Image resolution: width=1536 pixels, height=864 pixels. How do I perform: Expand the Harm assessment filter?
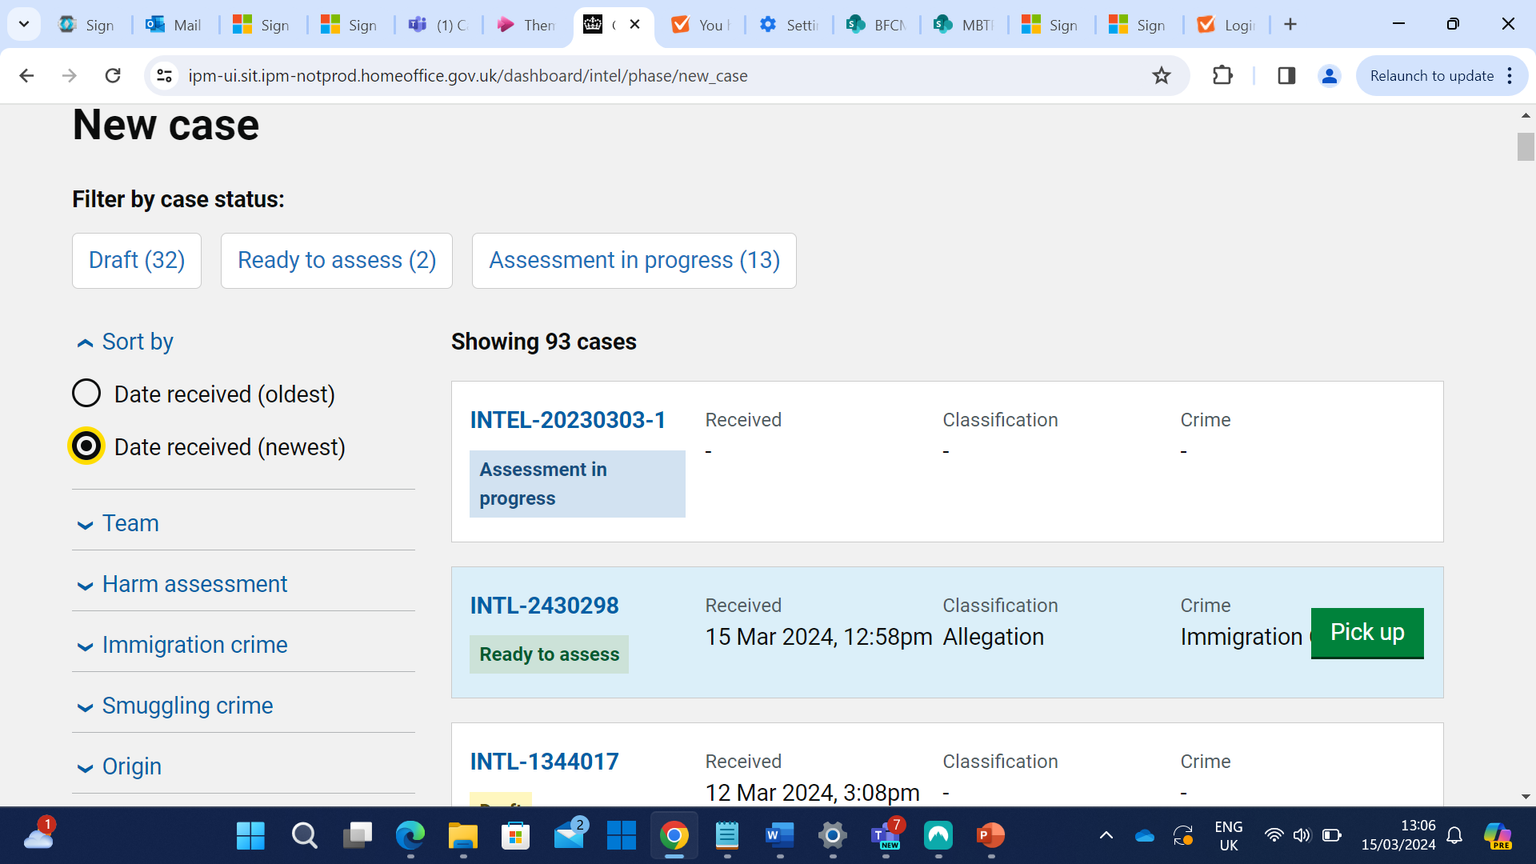[x=182, y=584]
